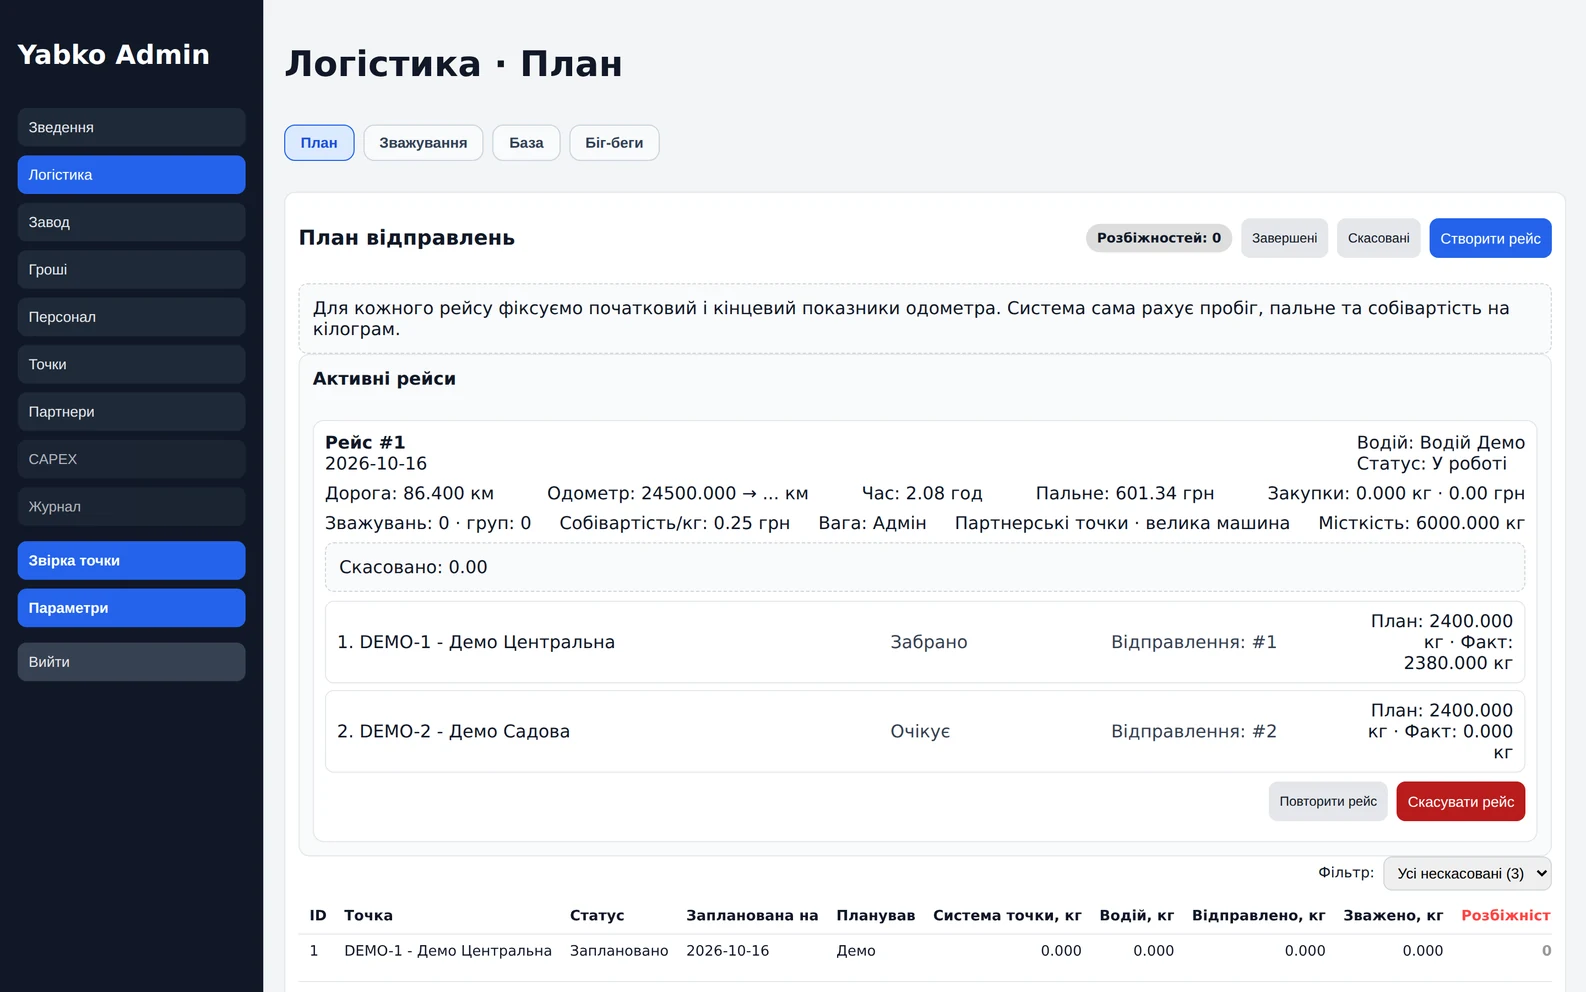Open the Біг-беги tab
Screen dimensions: 1586x992
[614, 143]
